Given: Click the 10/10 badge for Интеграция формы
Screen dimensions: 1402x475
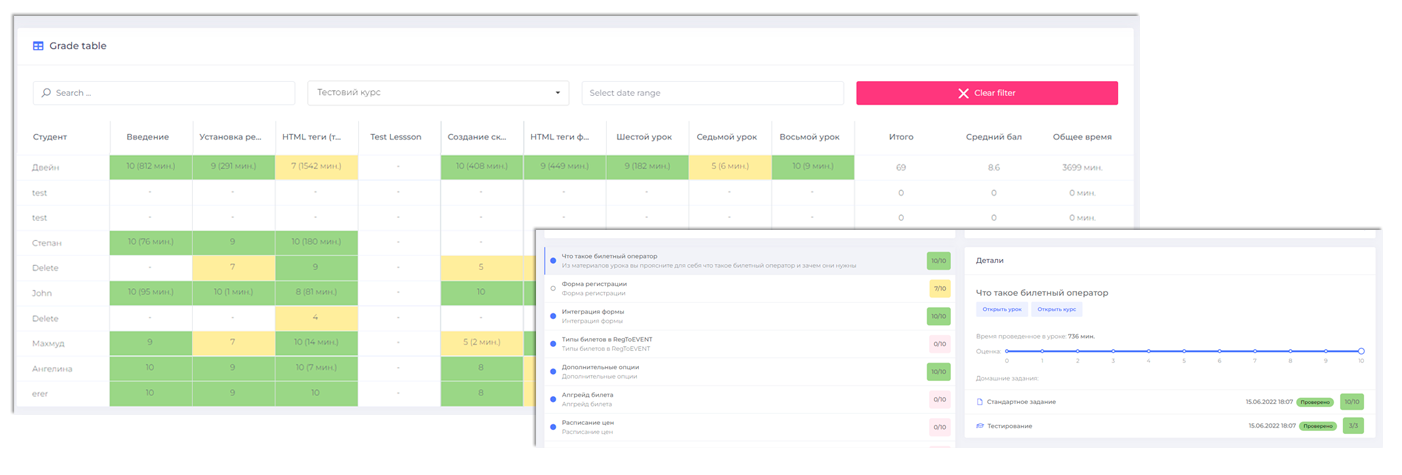Looking at the screenshot, I should (939, 316).
